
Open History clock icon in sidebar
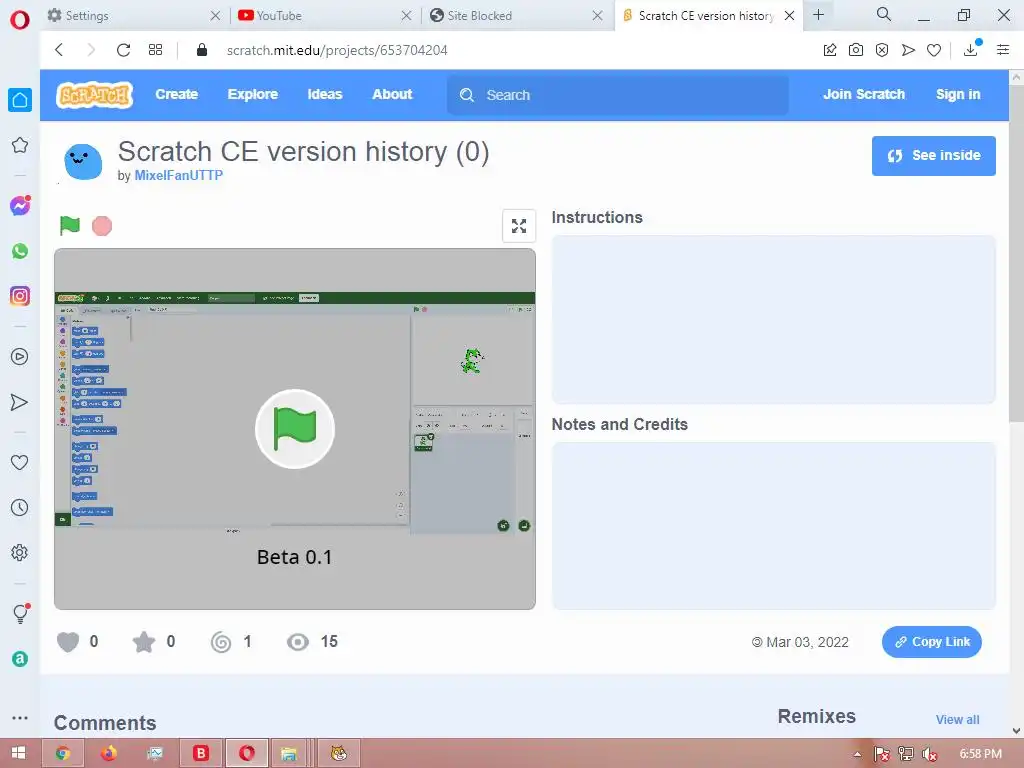coord(20,507)
